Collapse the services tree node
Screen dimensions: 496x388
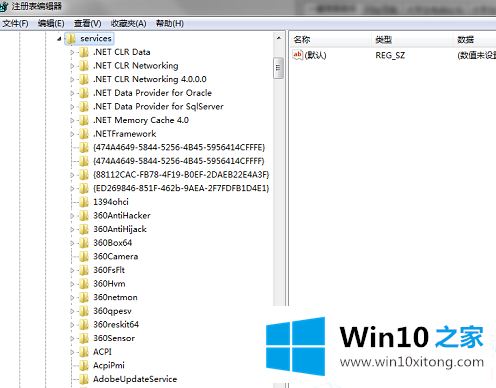click(59, 39)
